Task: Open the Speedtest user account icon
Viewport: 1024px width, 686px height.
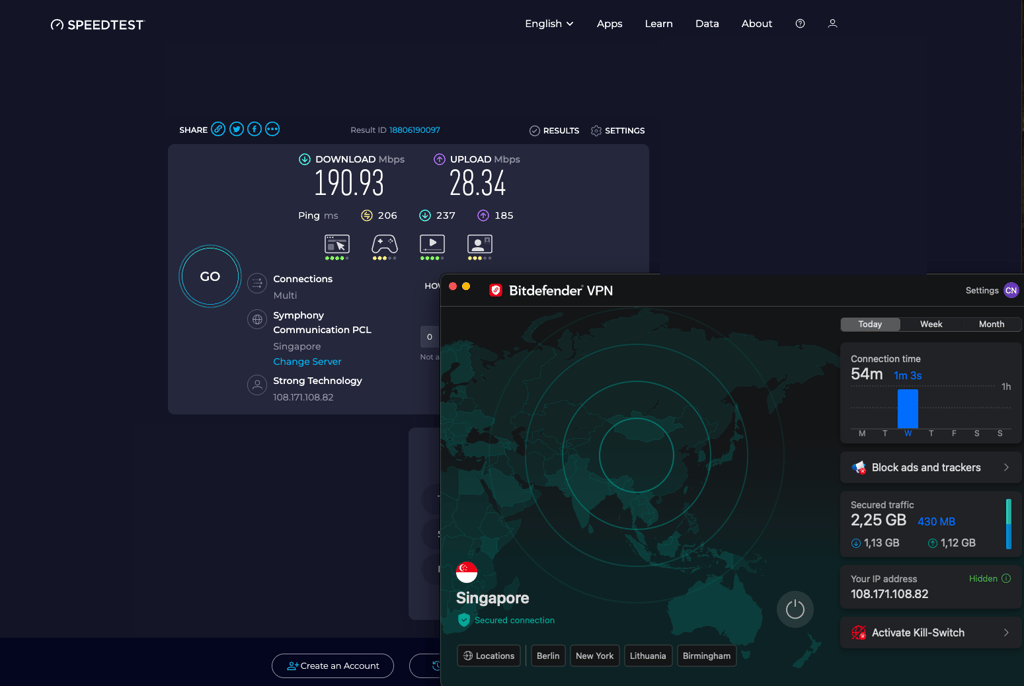Action: (x=832, y=24)
